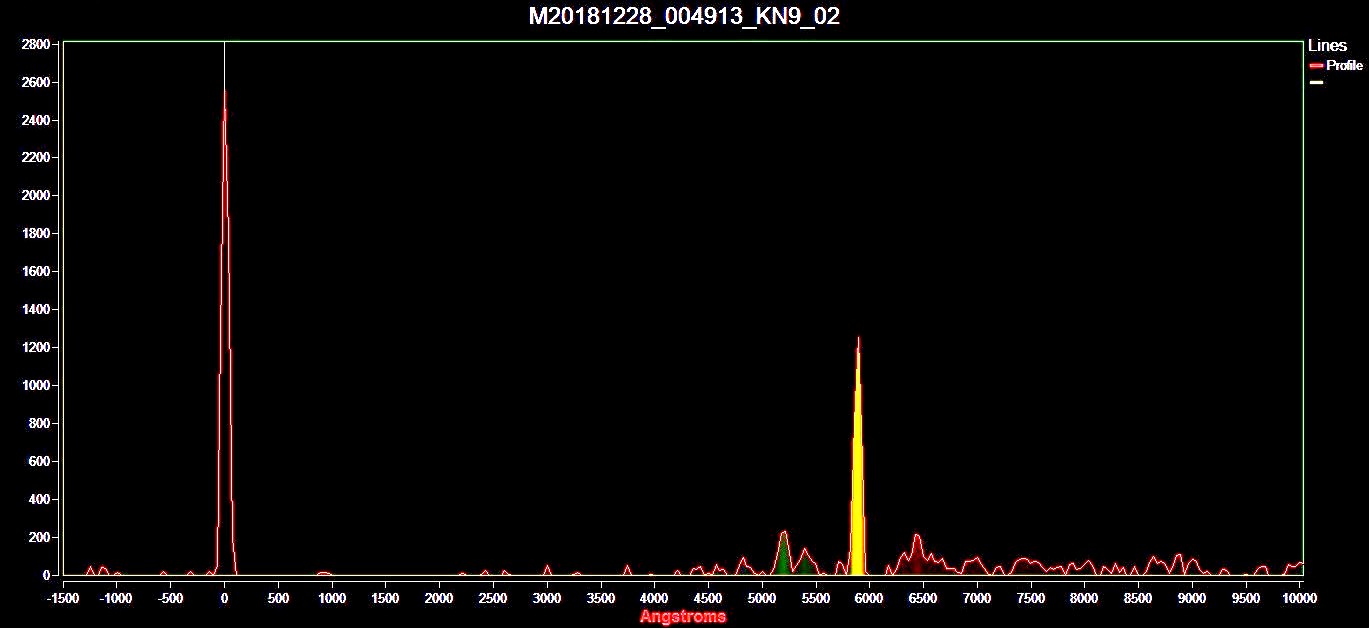Click the 2400 y-axis label
1369x629 pixels.
point(36,120)
